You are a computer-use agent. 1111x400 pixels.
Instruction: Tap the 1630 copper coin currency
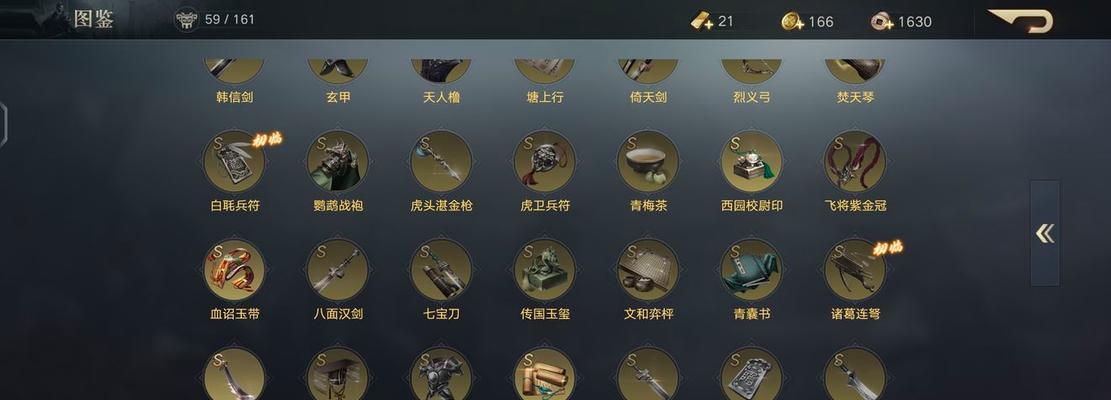pos(901,21)
